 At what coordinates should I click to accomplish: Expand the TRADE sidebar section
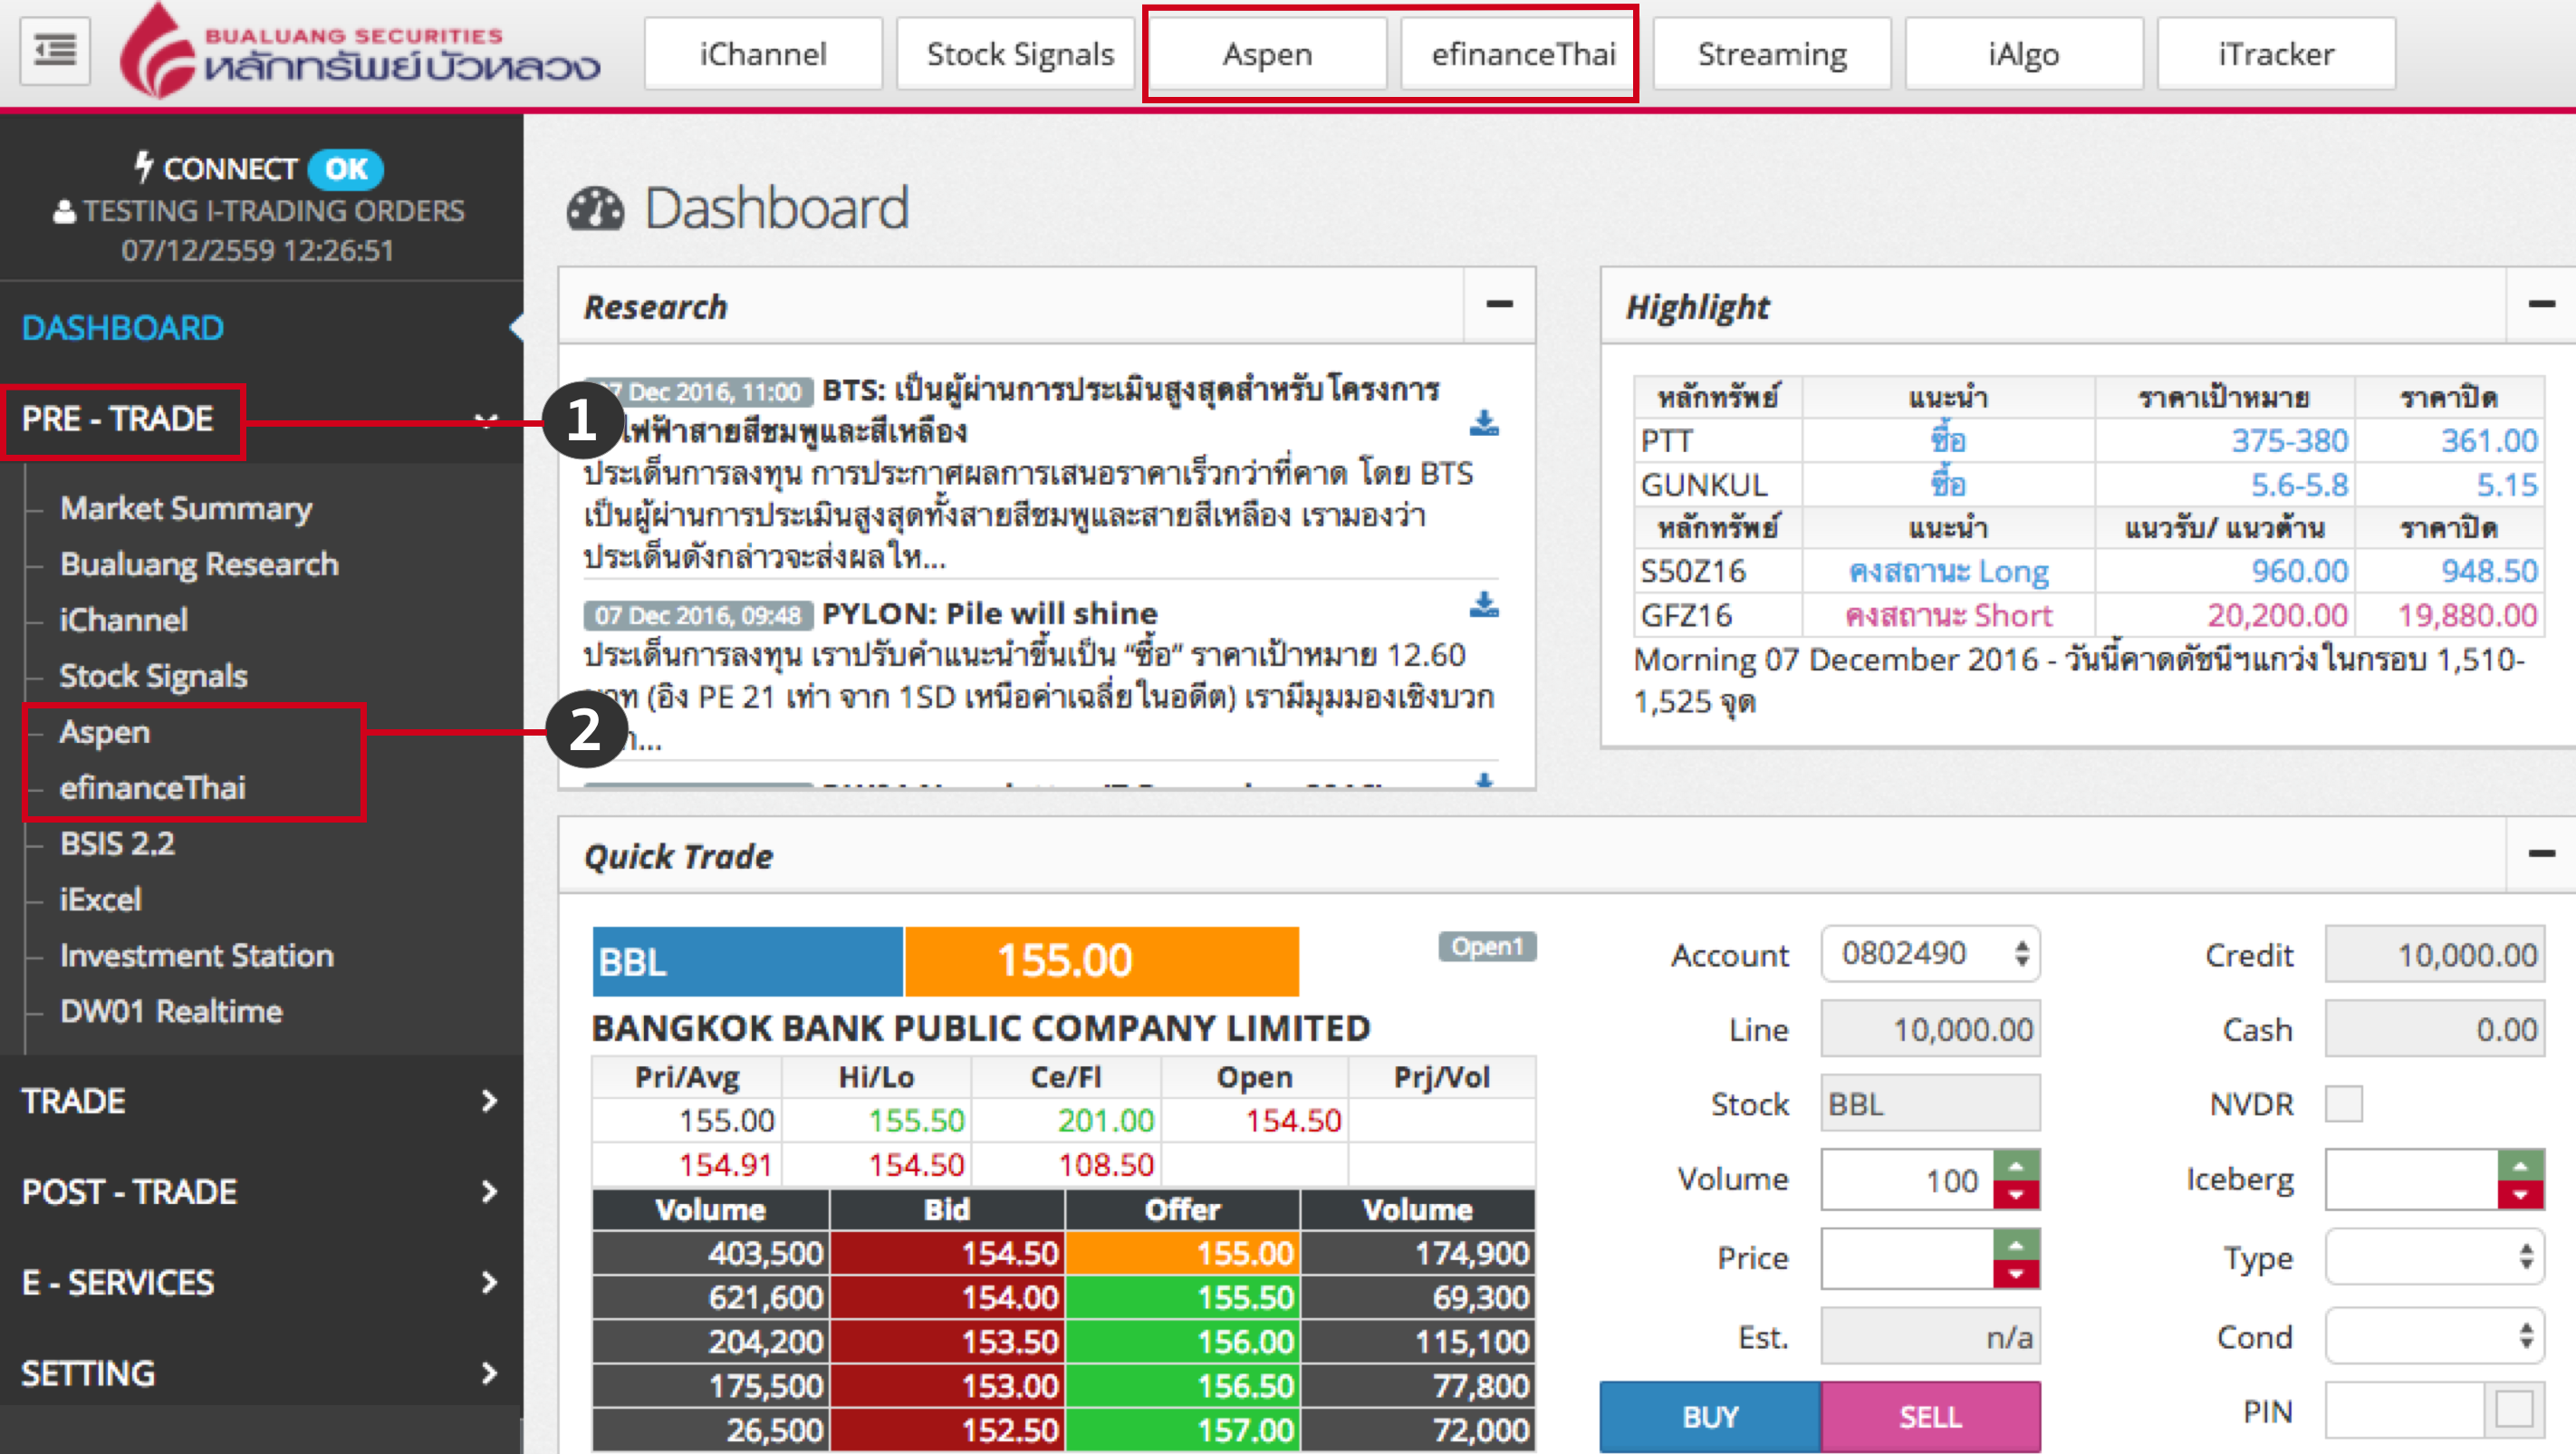pyautogui.click(x=260, y=1101)
